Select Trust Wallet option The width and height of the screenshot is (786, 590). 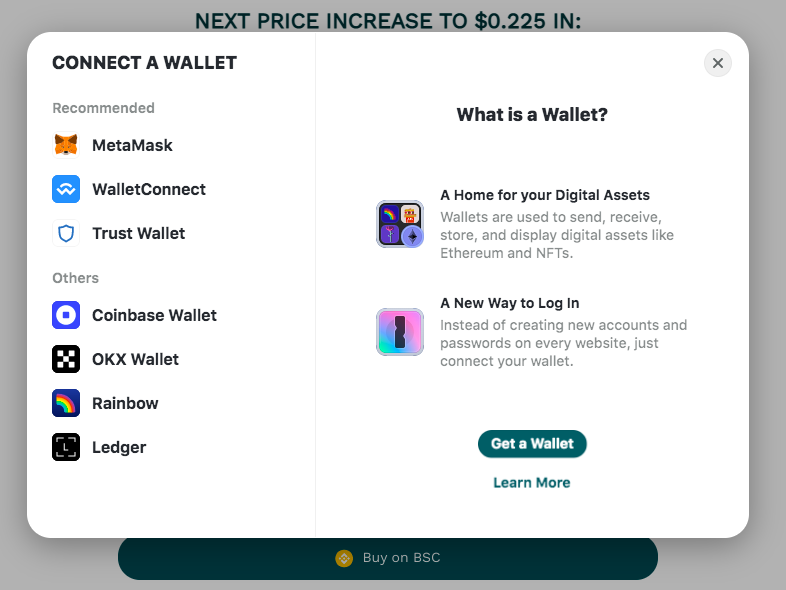(x=139, y=233)
